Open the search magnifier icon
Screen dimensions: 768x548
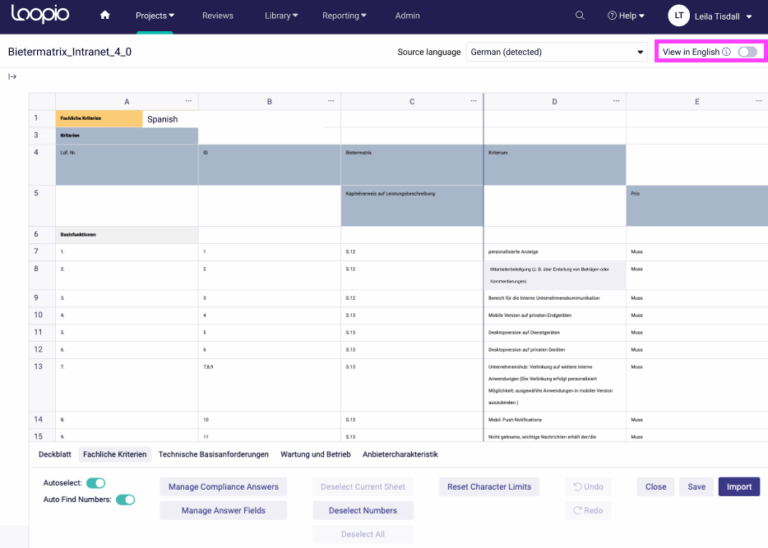pos(579,15)
